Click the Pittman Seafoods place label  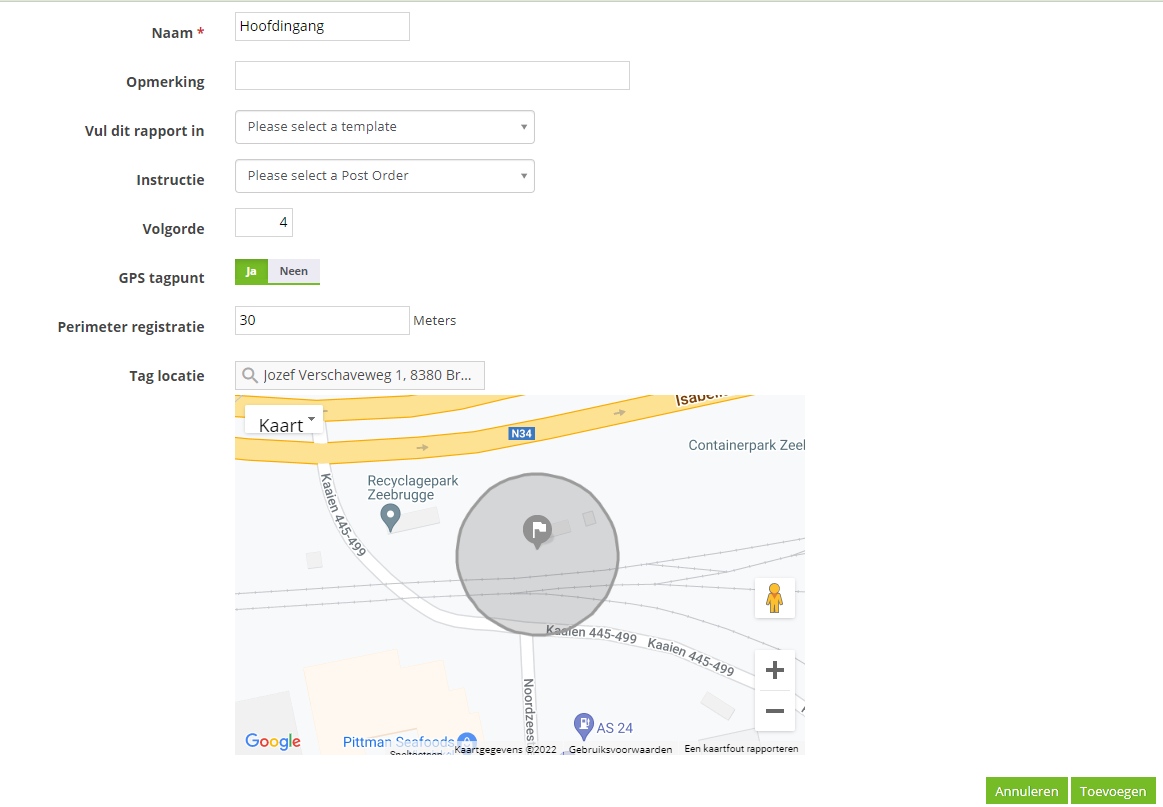click(398, 742)
